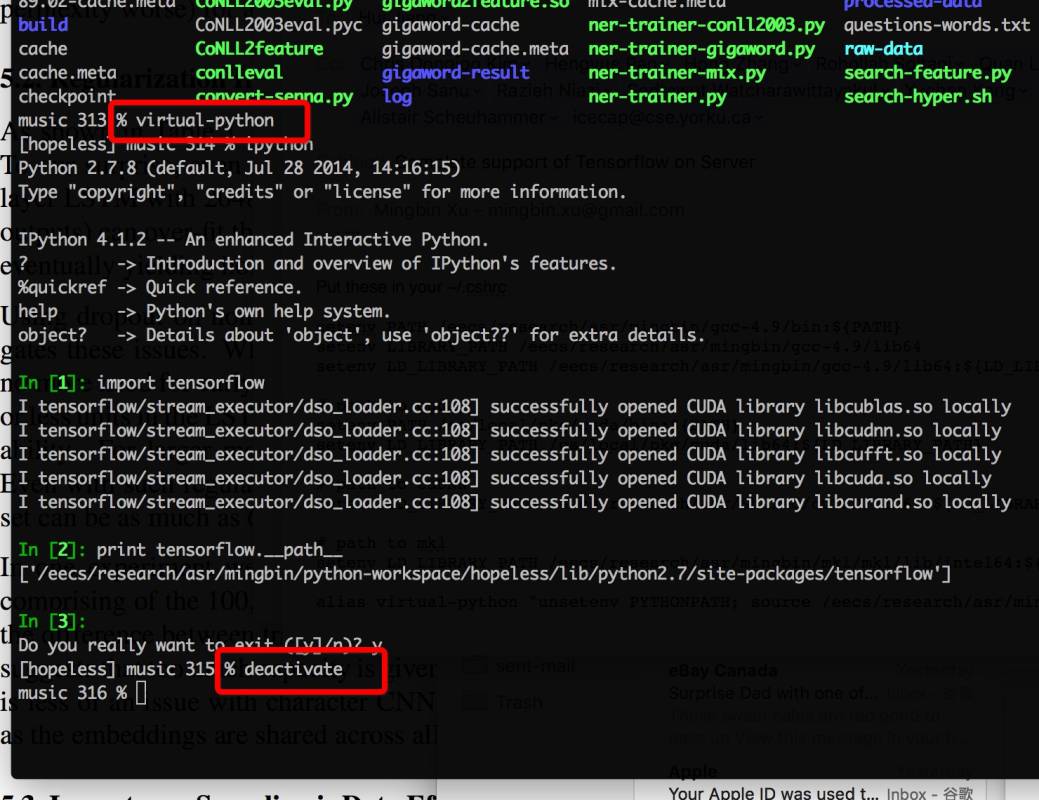Click the terminal cursor at music 316 prompt
Viewport: 1039px width, 800px height.
(140, 693)
